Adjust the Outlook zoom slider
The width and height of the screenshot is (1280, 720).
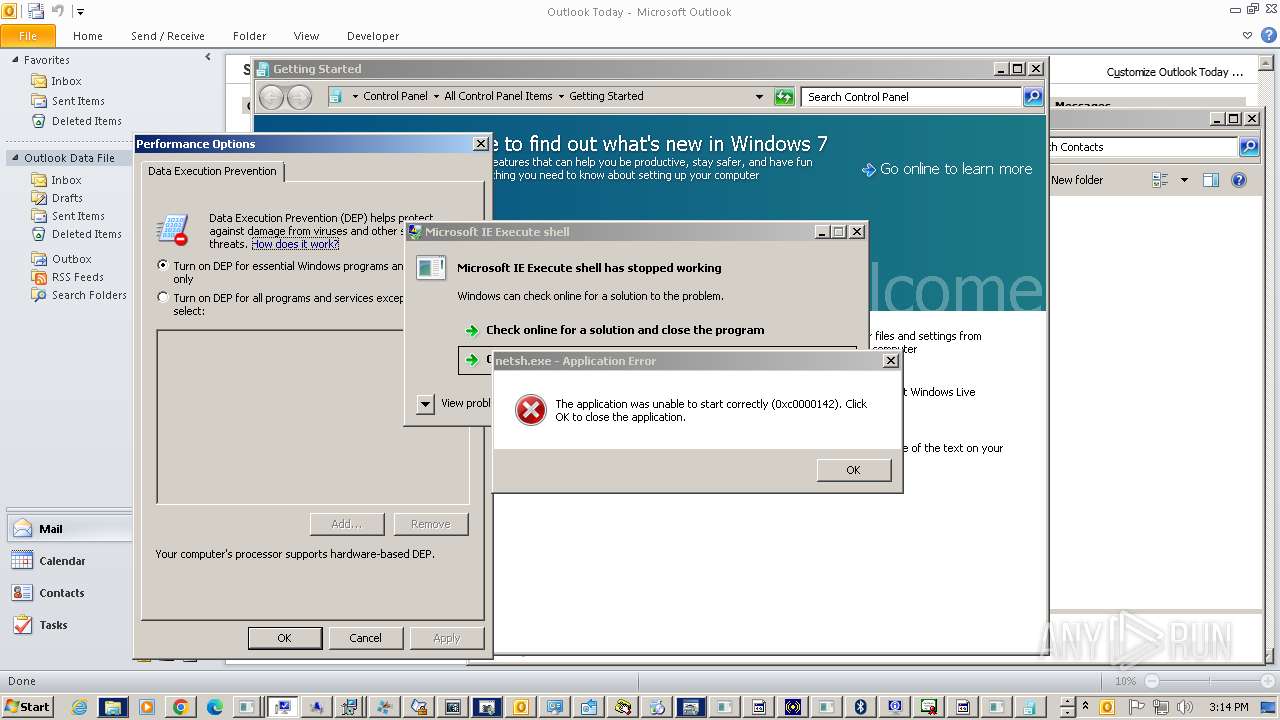click(1208, 681)
